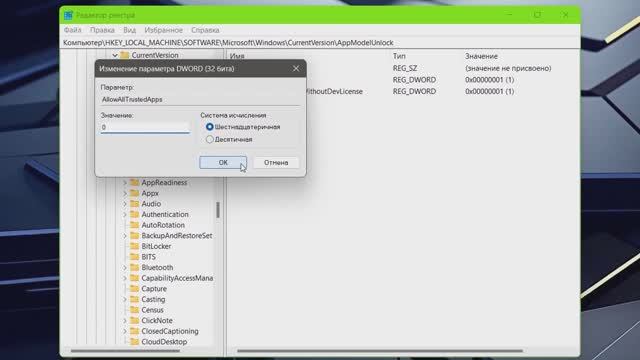Click the CloudDesktop folder icon
This screenshot has width=640, height=360.
click(134, 342)
